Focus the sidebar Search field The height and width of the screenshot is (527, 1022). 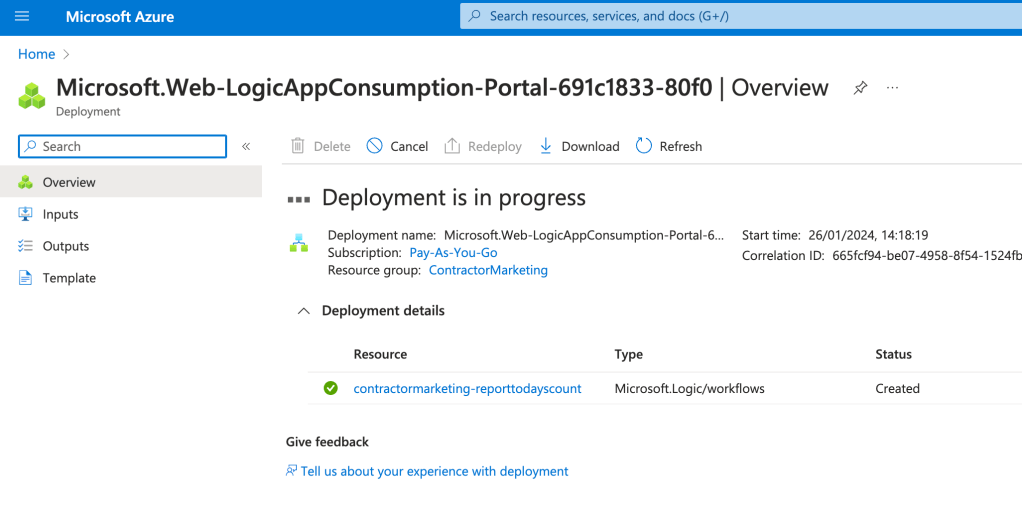[x=123, y=147]
